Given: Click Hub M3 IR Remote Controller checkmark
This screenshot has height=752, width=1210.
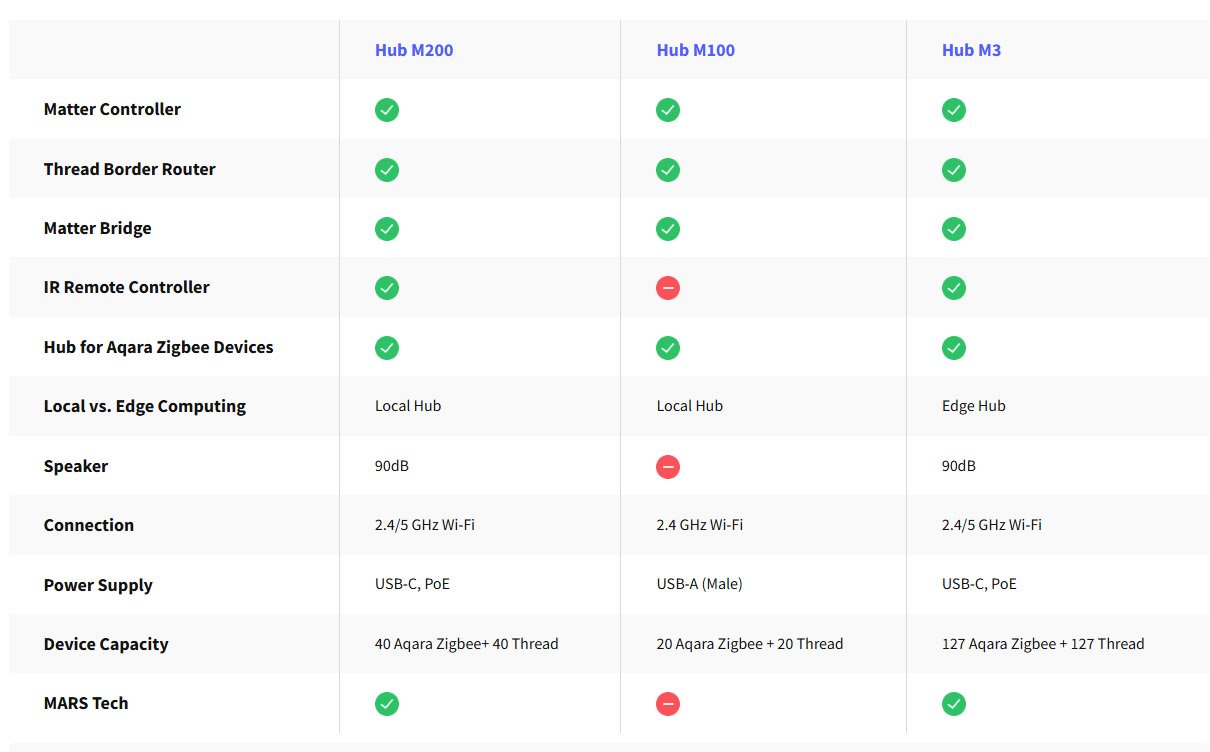Looking at the screenshot, I should [954, 288].
